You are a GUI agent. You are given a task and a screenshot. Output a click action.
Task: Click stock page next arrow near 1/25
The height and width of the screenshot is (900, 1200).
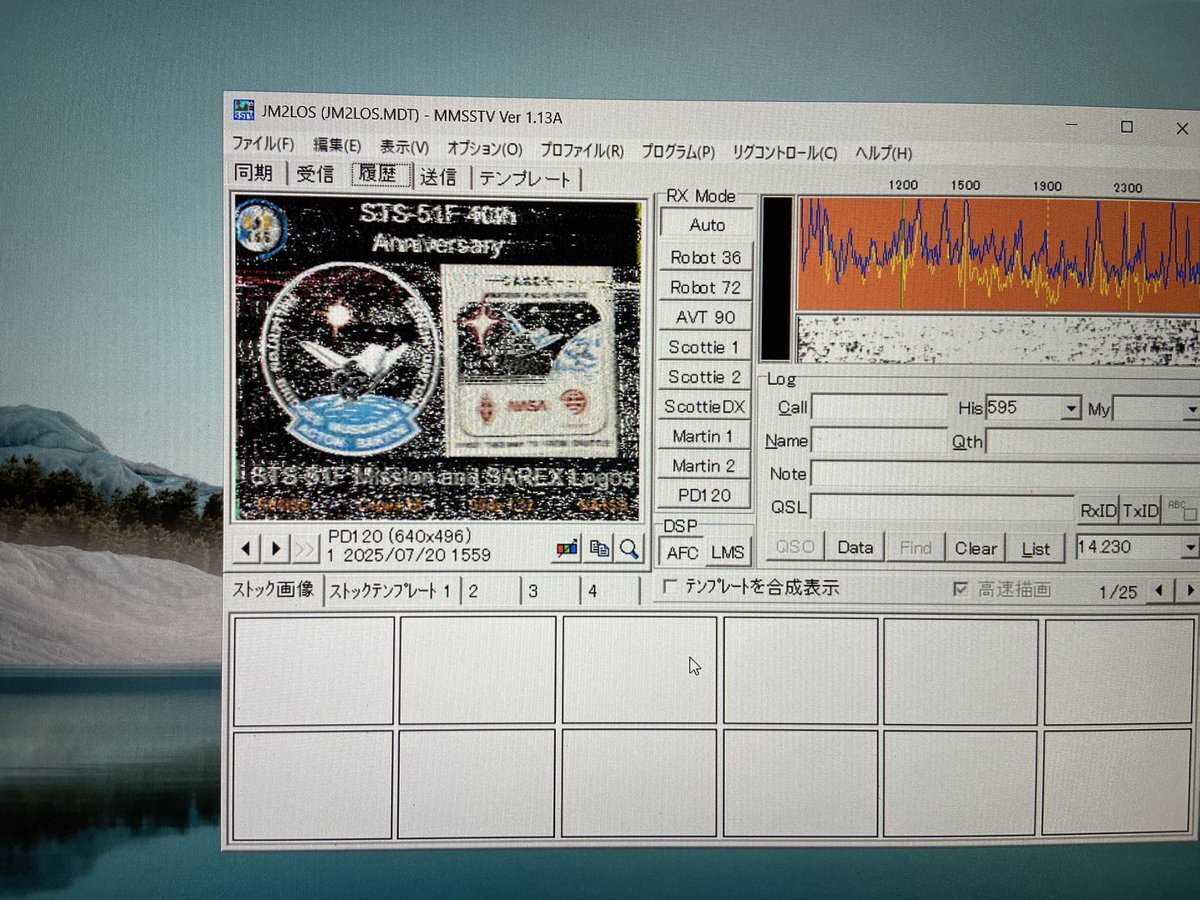tap(1188, 590)
